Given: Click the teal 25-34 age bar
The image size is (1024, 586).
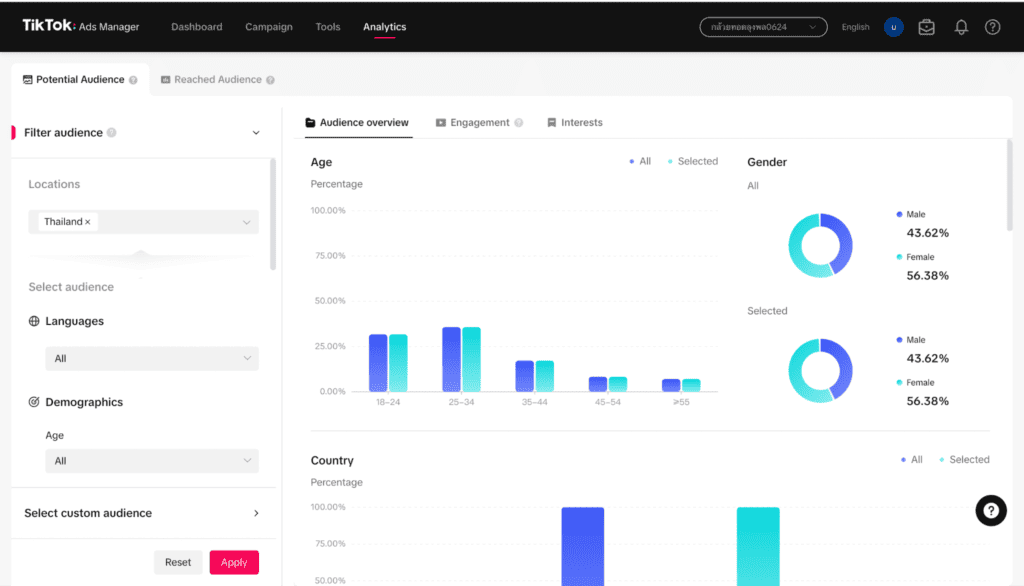Looking at the screenshot, I should 472,359.
